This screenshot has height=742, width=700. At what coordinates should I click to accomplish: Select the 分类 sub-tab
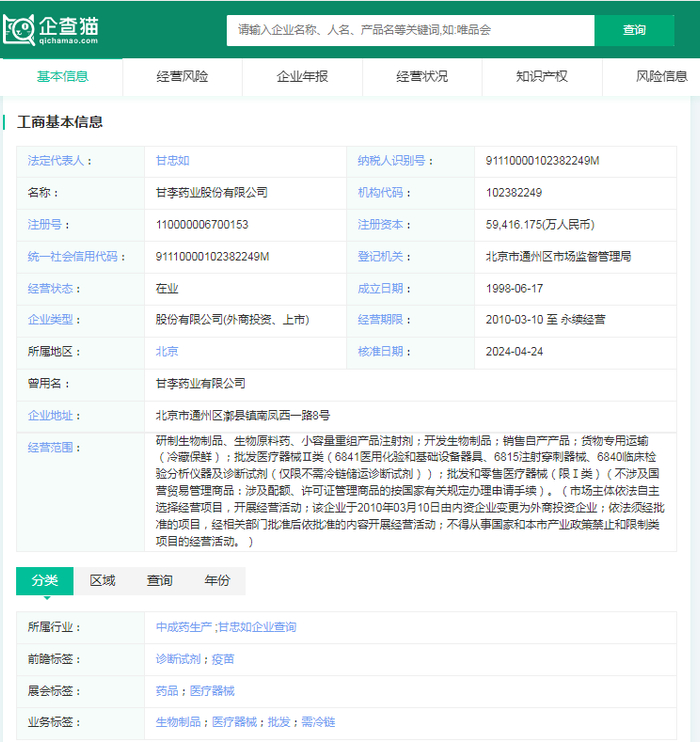[x=44, y=581]
